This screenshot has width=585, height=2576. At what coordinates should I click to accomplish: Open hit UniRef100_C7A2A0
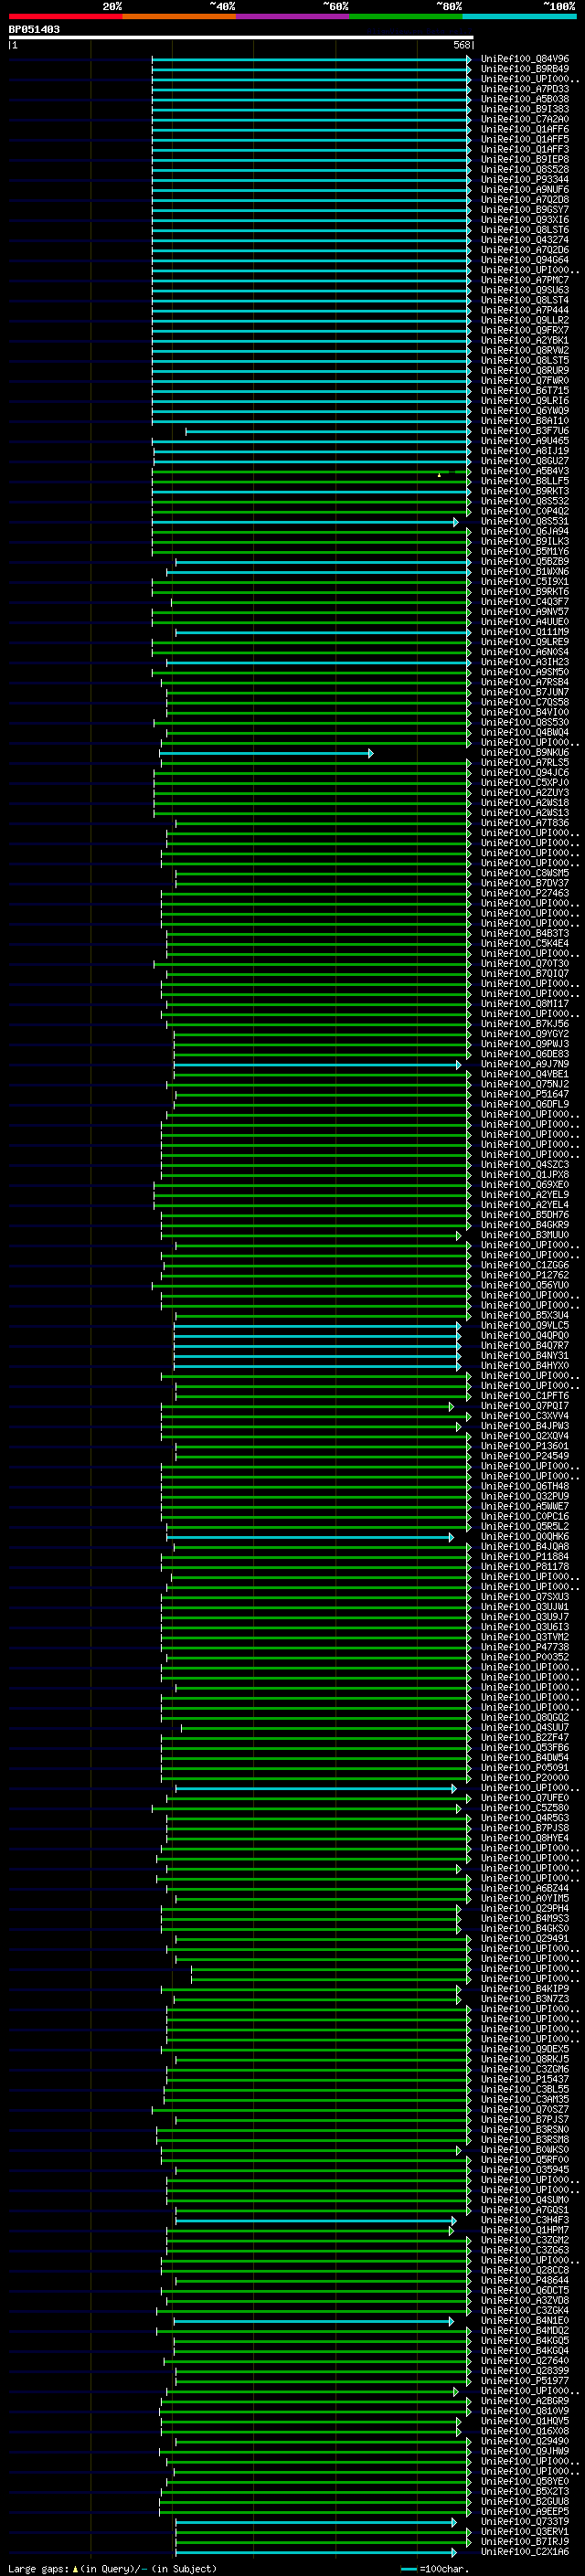[x=525, y=119]
